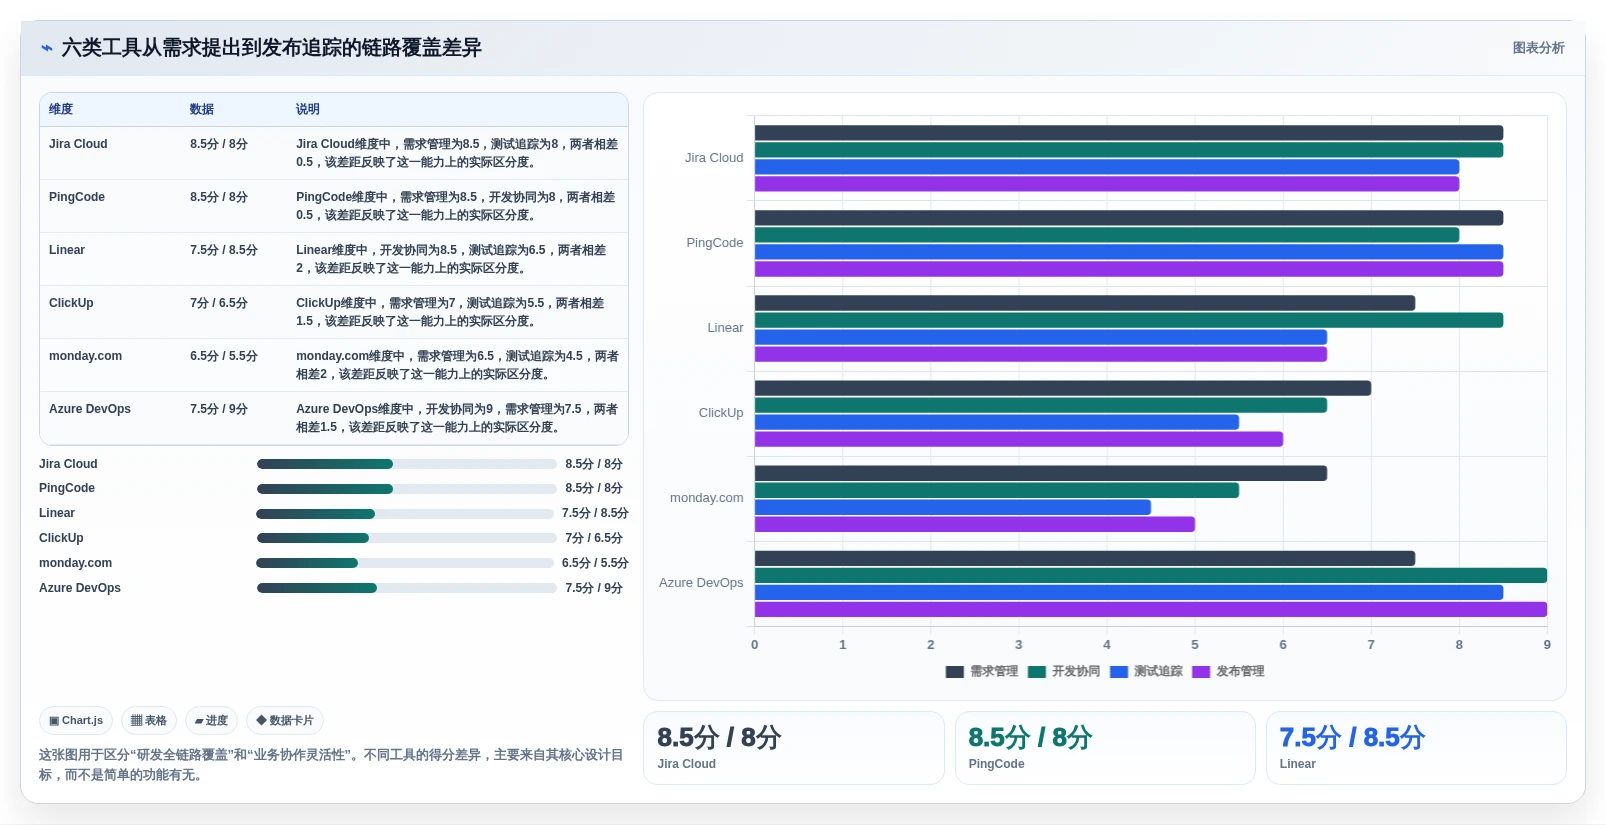Click the monday.com blue 测试追踪 bar
The width and height of the screenshot is (1606, 825).
pyautogui.click(x=953, y=507)
